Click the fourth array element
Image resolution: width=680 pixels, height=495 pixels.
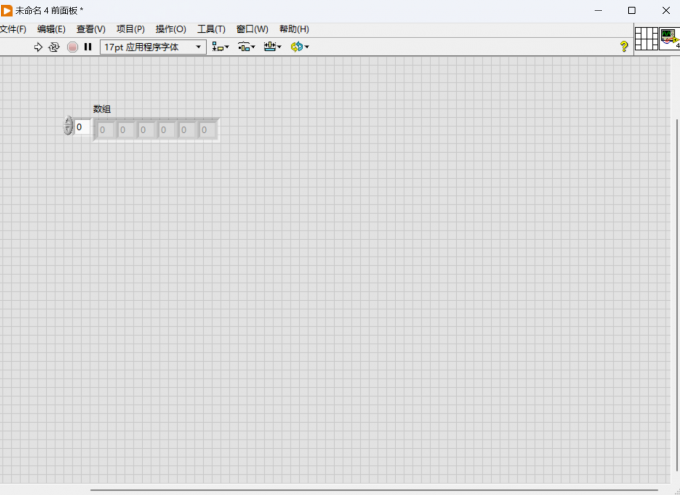[x=167, y=130]
